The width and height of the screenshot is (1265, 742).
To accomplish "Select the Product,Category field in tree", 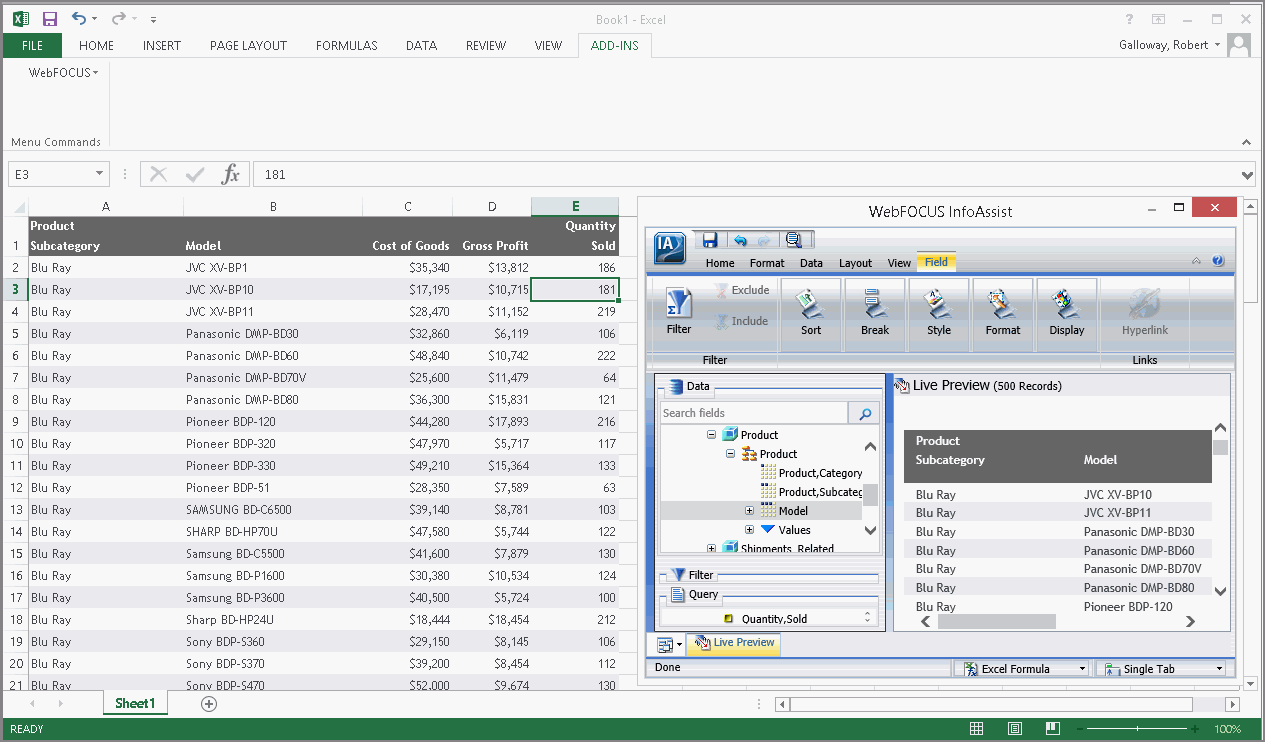I will [820, 473].
